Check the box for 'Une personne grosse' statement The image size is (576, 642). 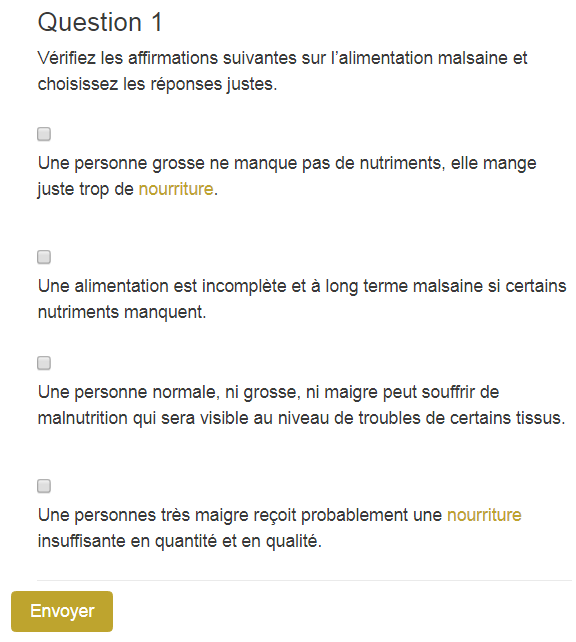point(44,134)
